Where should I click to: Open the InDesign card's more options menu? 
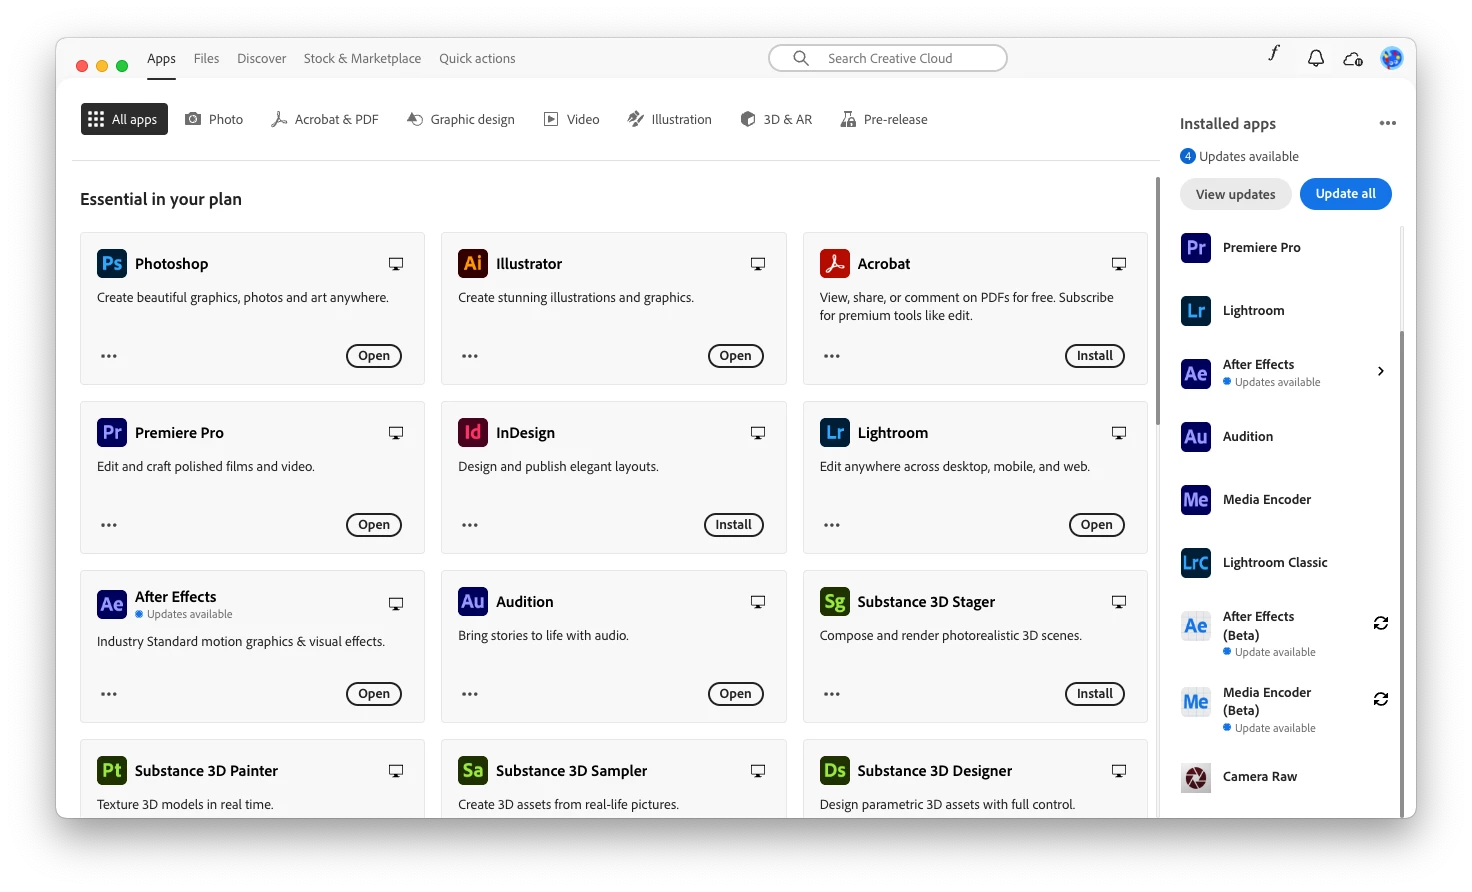470,525
